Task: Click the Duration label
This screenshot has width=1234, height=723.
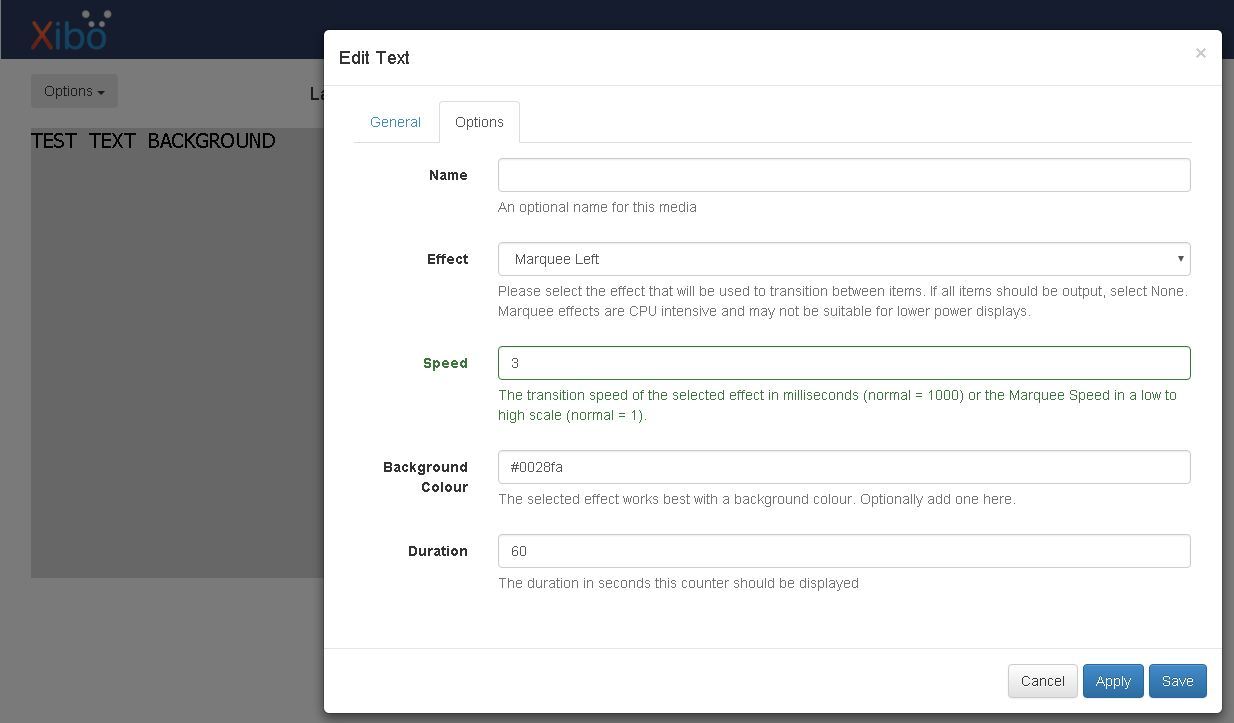Action: point(437,551)
